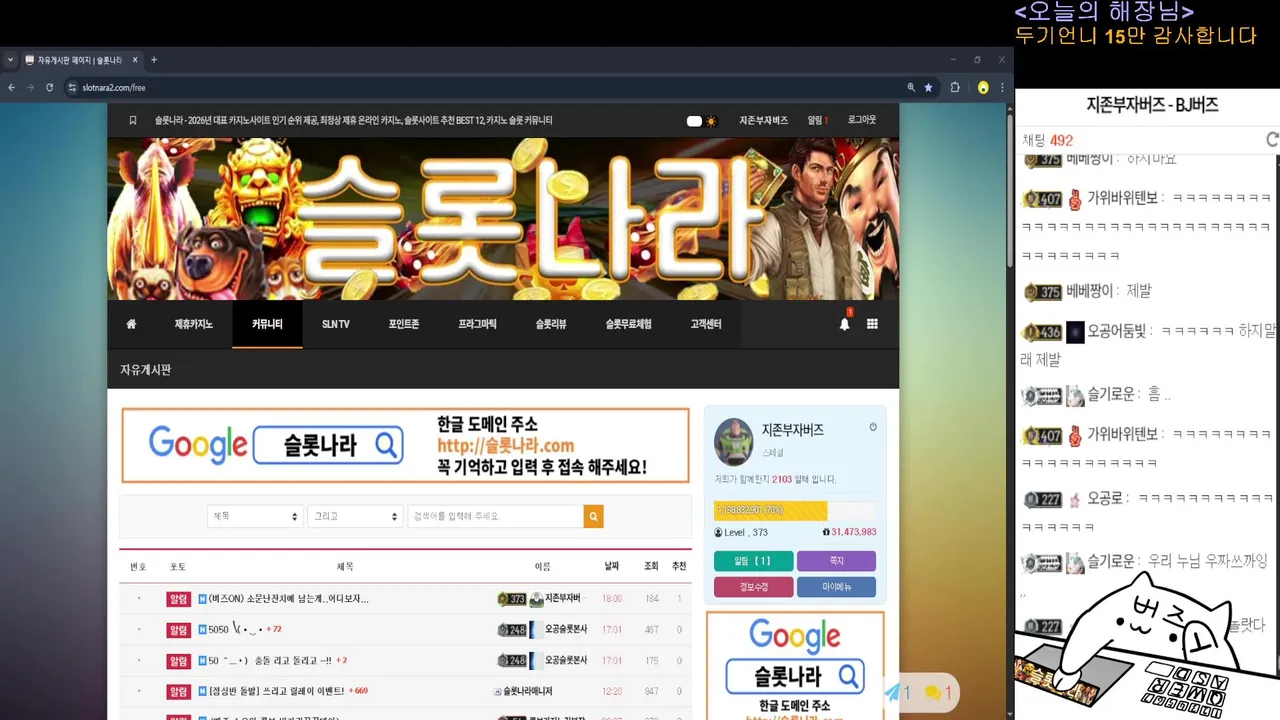This screenshot has width=1280, height=720.
Task: Open the browser extensions puzzle icon
Action: click(x=955, y=88)
